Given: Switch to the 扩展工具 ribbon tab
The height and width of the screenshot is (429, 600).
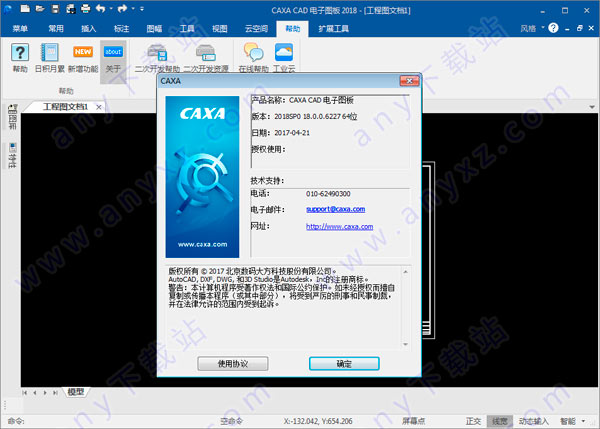Looking at the screenshot, I should [334, 29].
